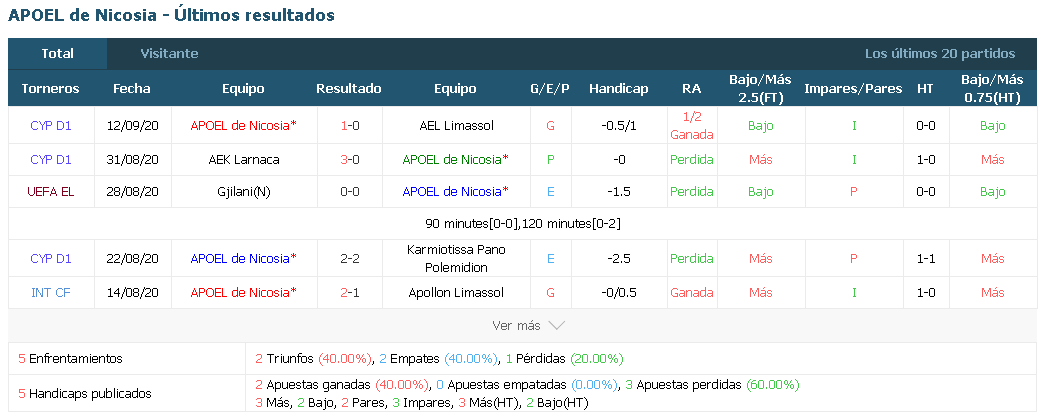Viewport: 1043px width, 416px height.
Task: Open CYP D1 link for 12/09/20 match
Action: [x=51, y=125]
